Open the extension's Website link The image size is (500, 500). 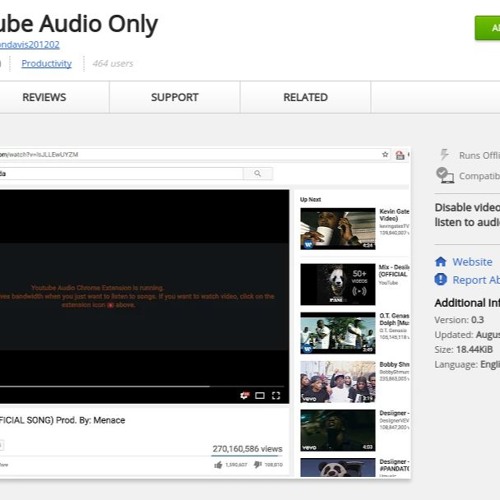click(472, 262)
